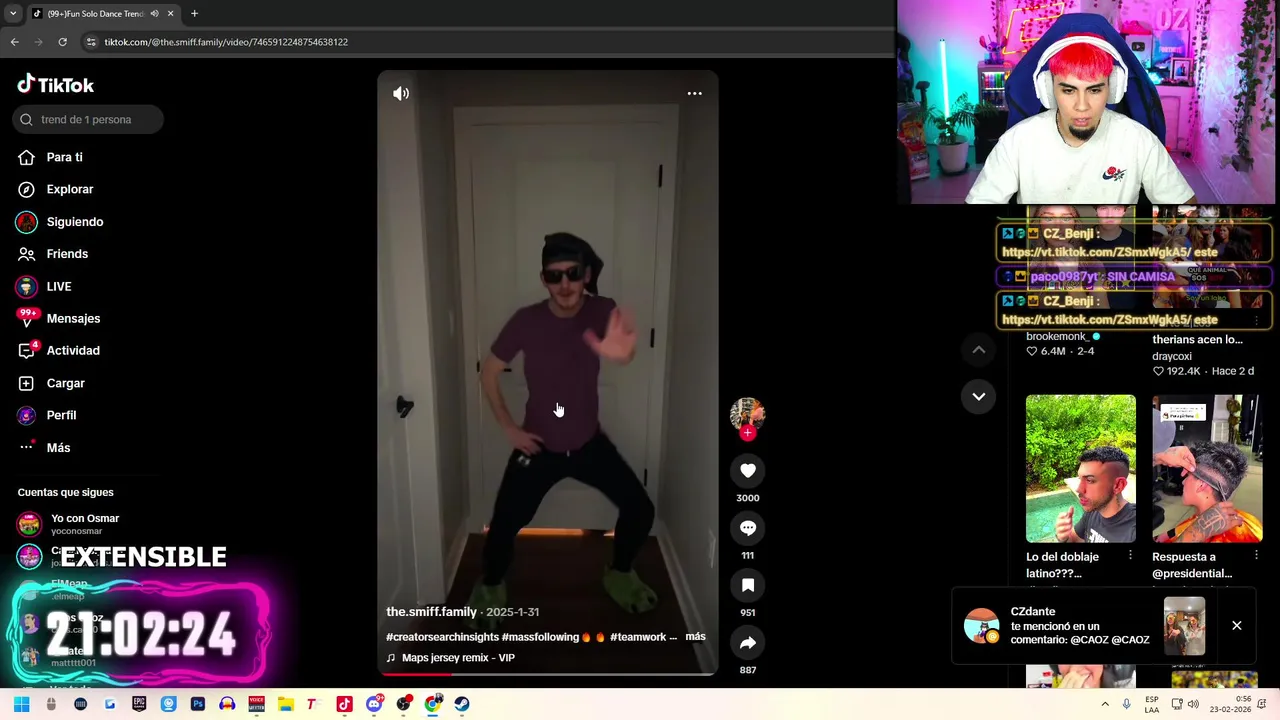Switch to Chrome in the taskbar
Viewport: 1280px width, 720px height.
click(x=433, y=704)
